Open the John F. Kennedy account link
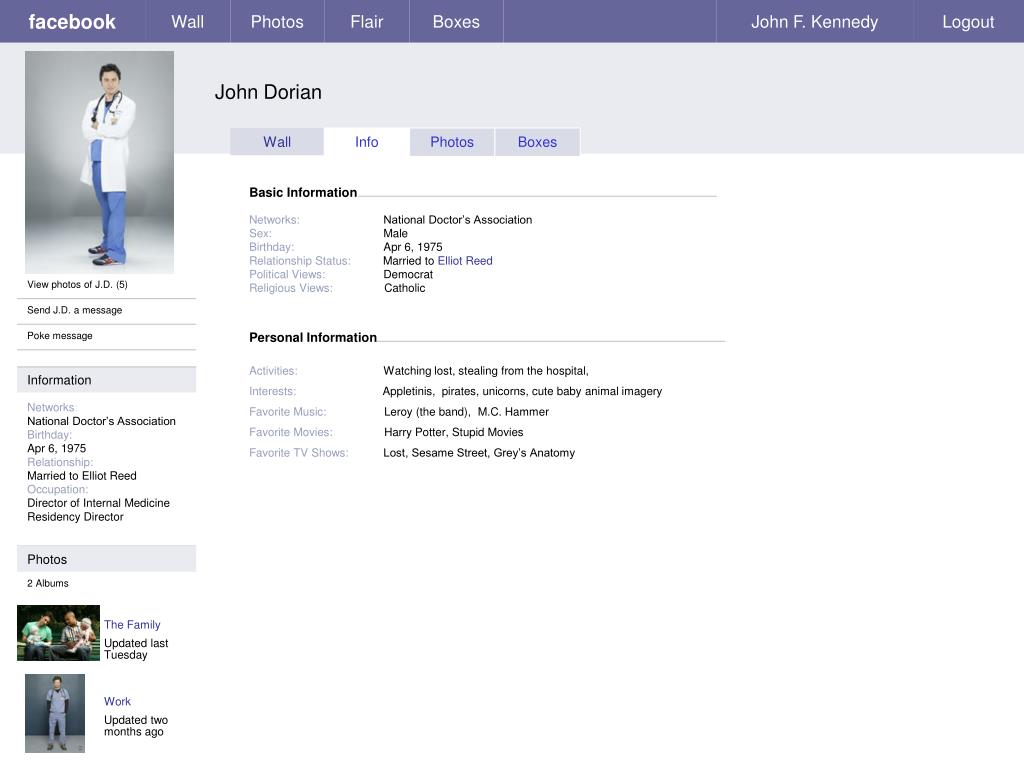 pyautogui.click(x=814, y=22)
